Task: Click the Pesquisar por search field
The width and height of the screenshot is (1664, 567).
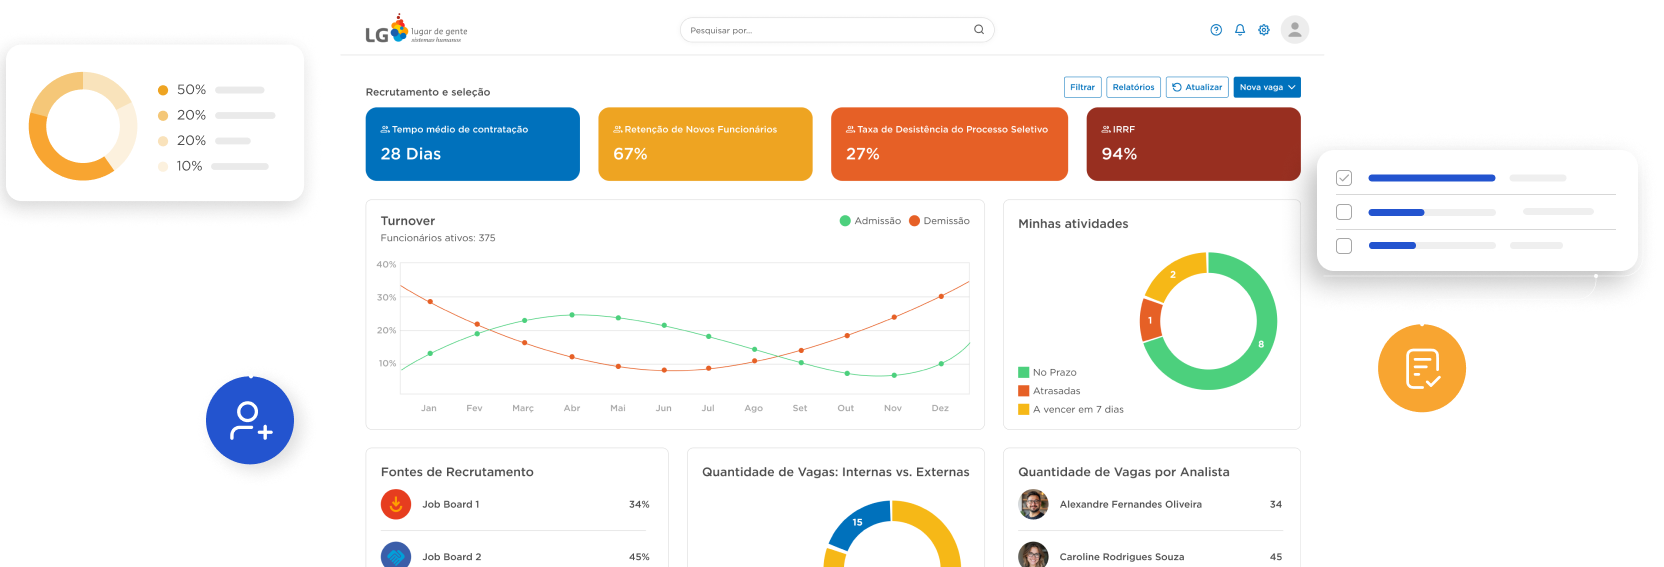Action: [x=837, y=30]
